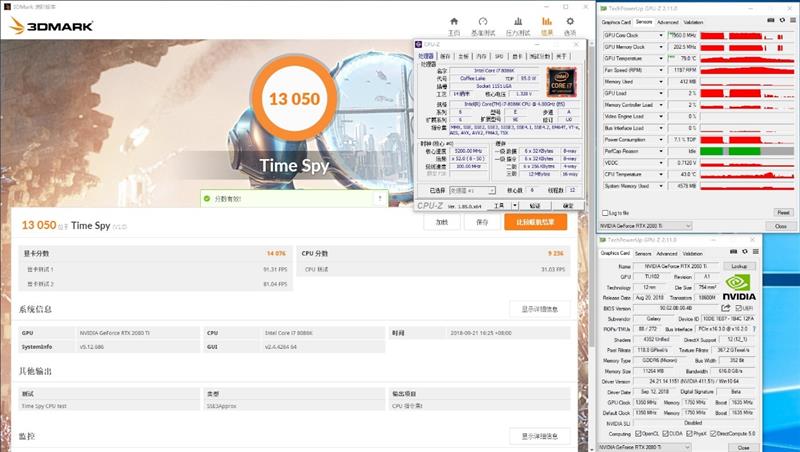Click the 加载 load button in 3DMark
The width and height of the screenshot is (800, 452).
pos(442,222)
